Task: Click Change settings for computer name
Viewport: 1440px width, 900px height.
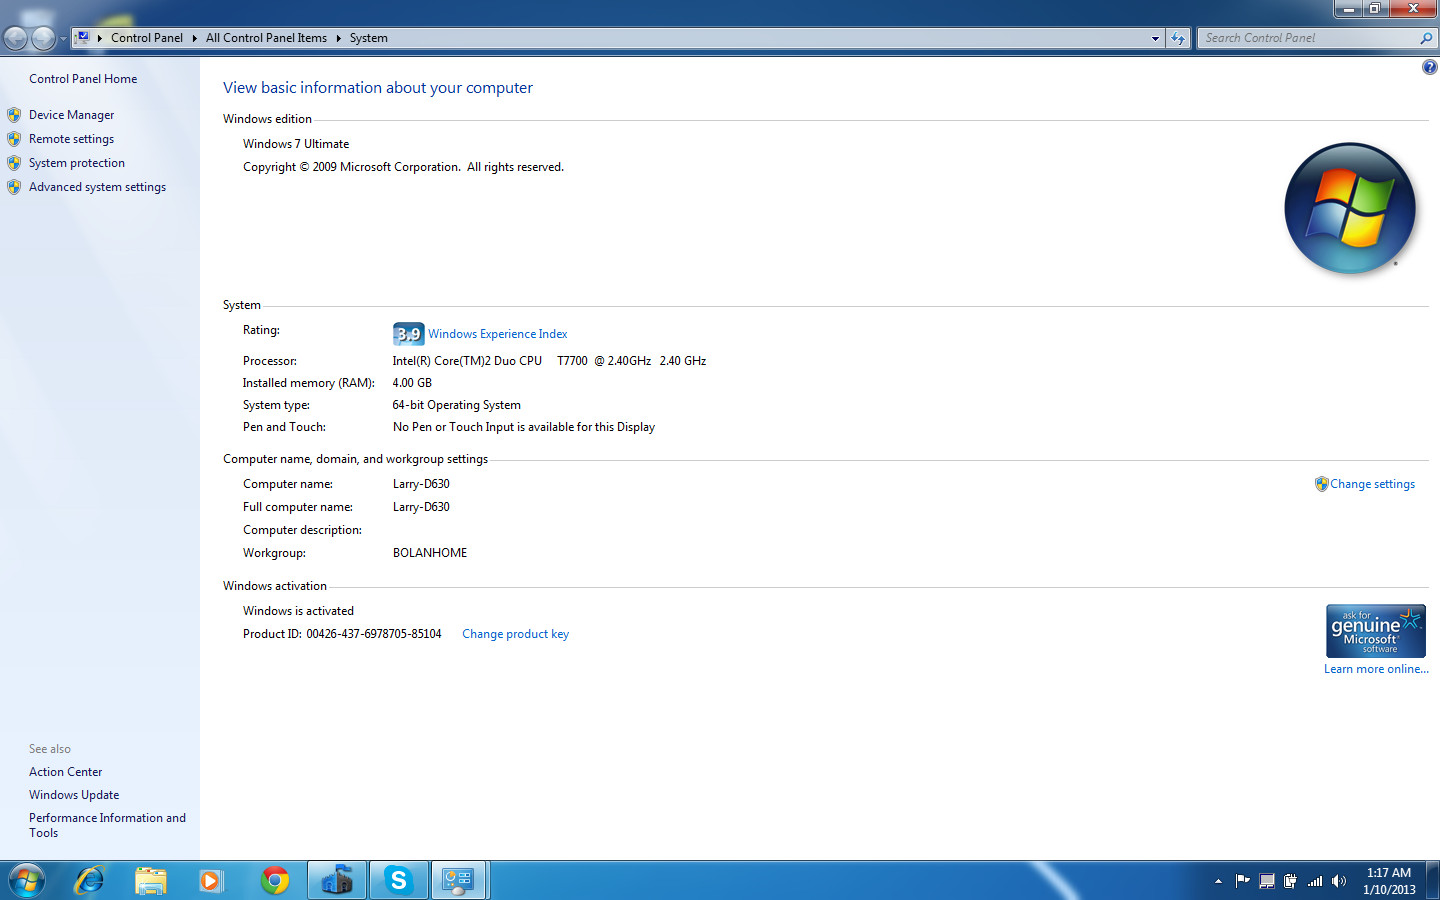Action: 1372,484
